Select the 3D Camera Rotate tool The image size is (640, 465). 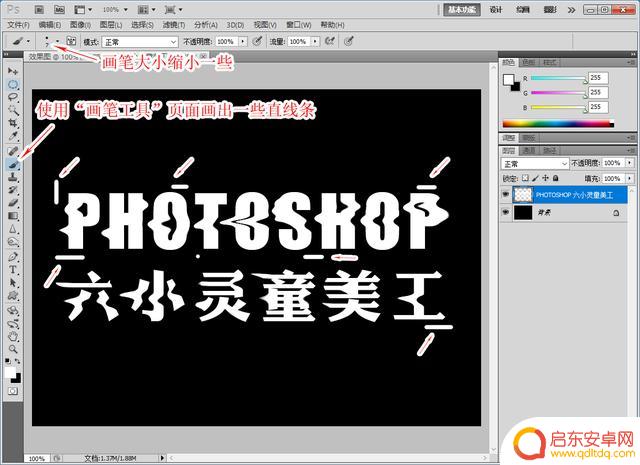click(13, 324)
